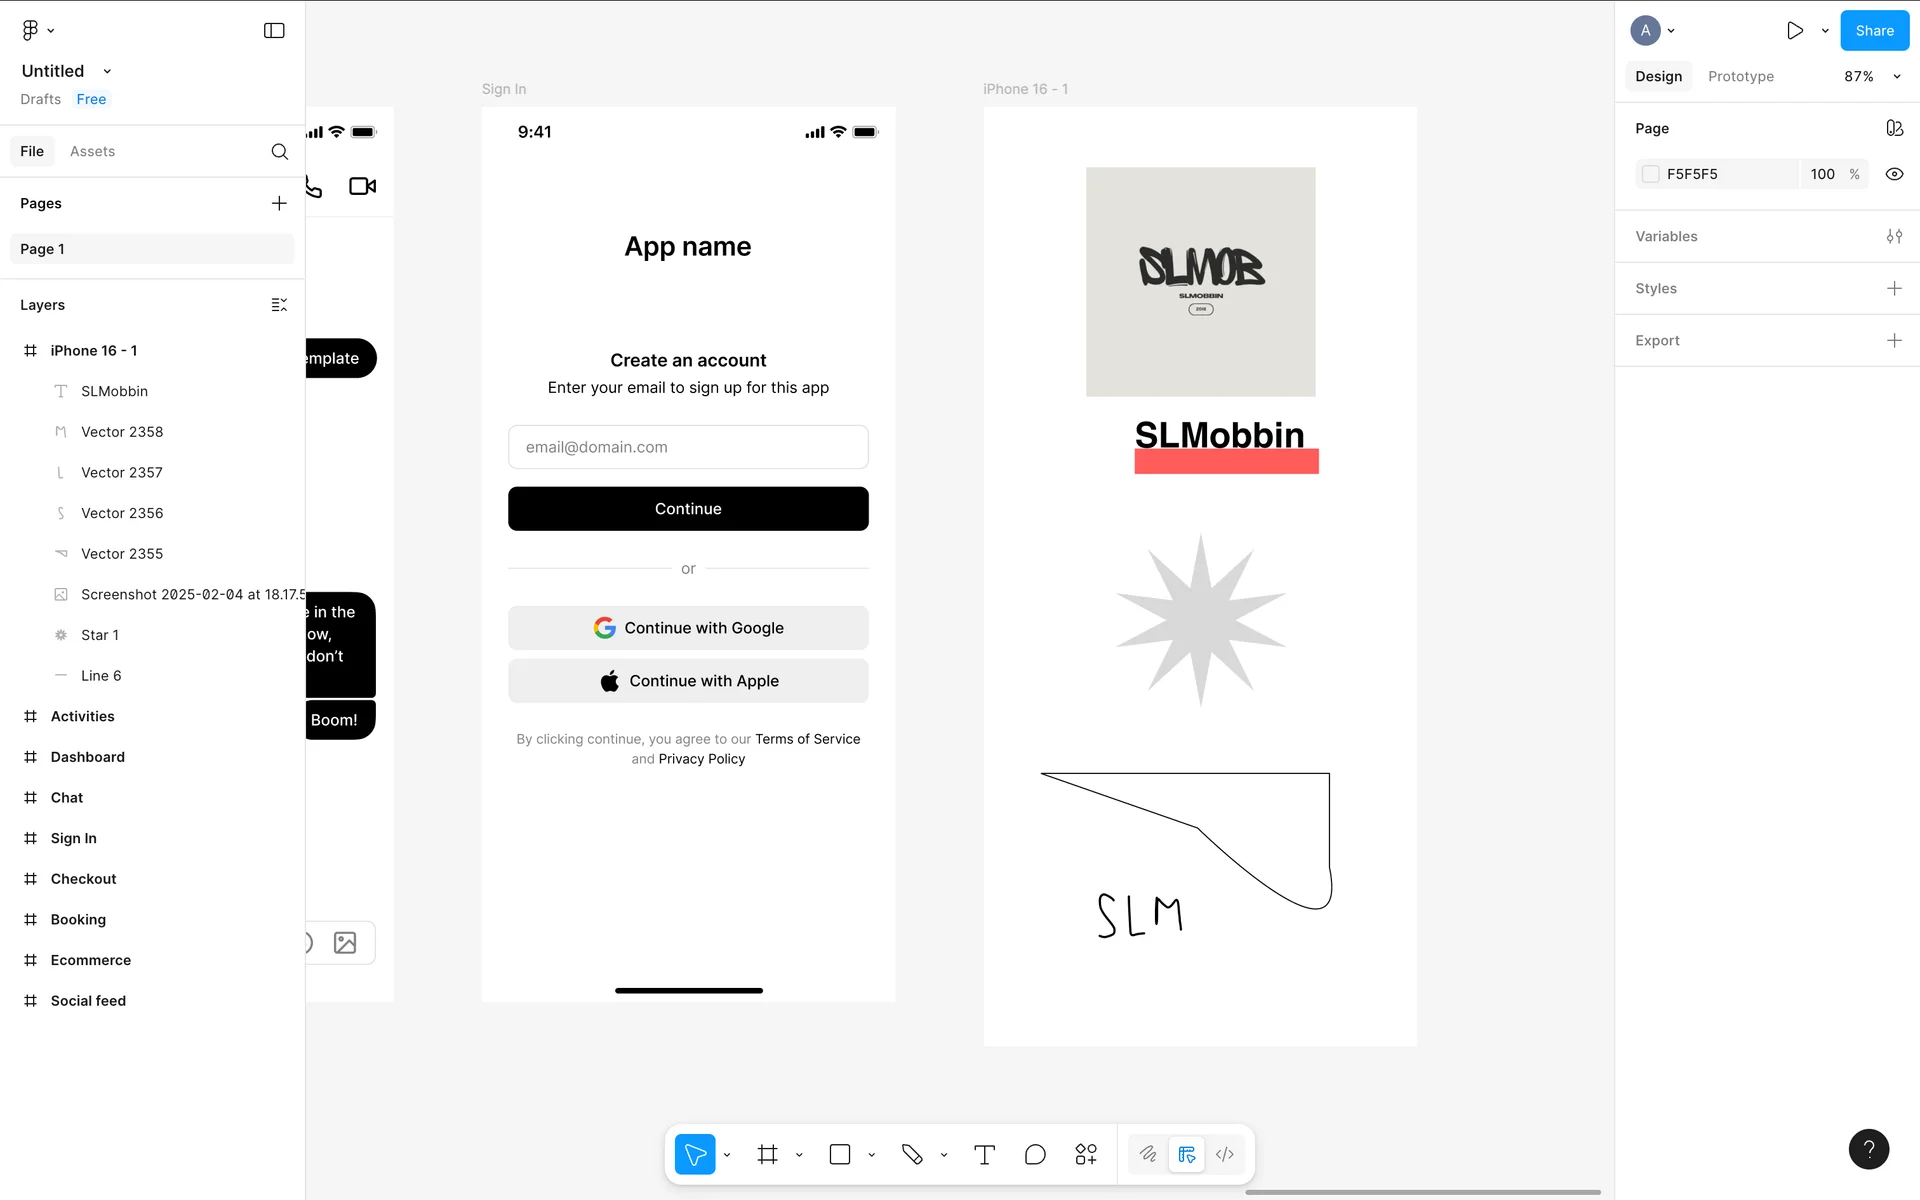Select the Comment tool in the toolbar
The image size is (1920, 1200).
(1035, 1154)
